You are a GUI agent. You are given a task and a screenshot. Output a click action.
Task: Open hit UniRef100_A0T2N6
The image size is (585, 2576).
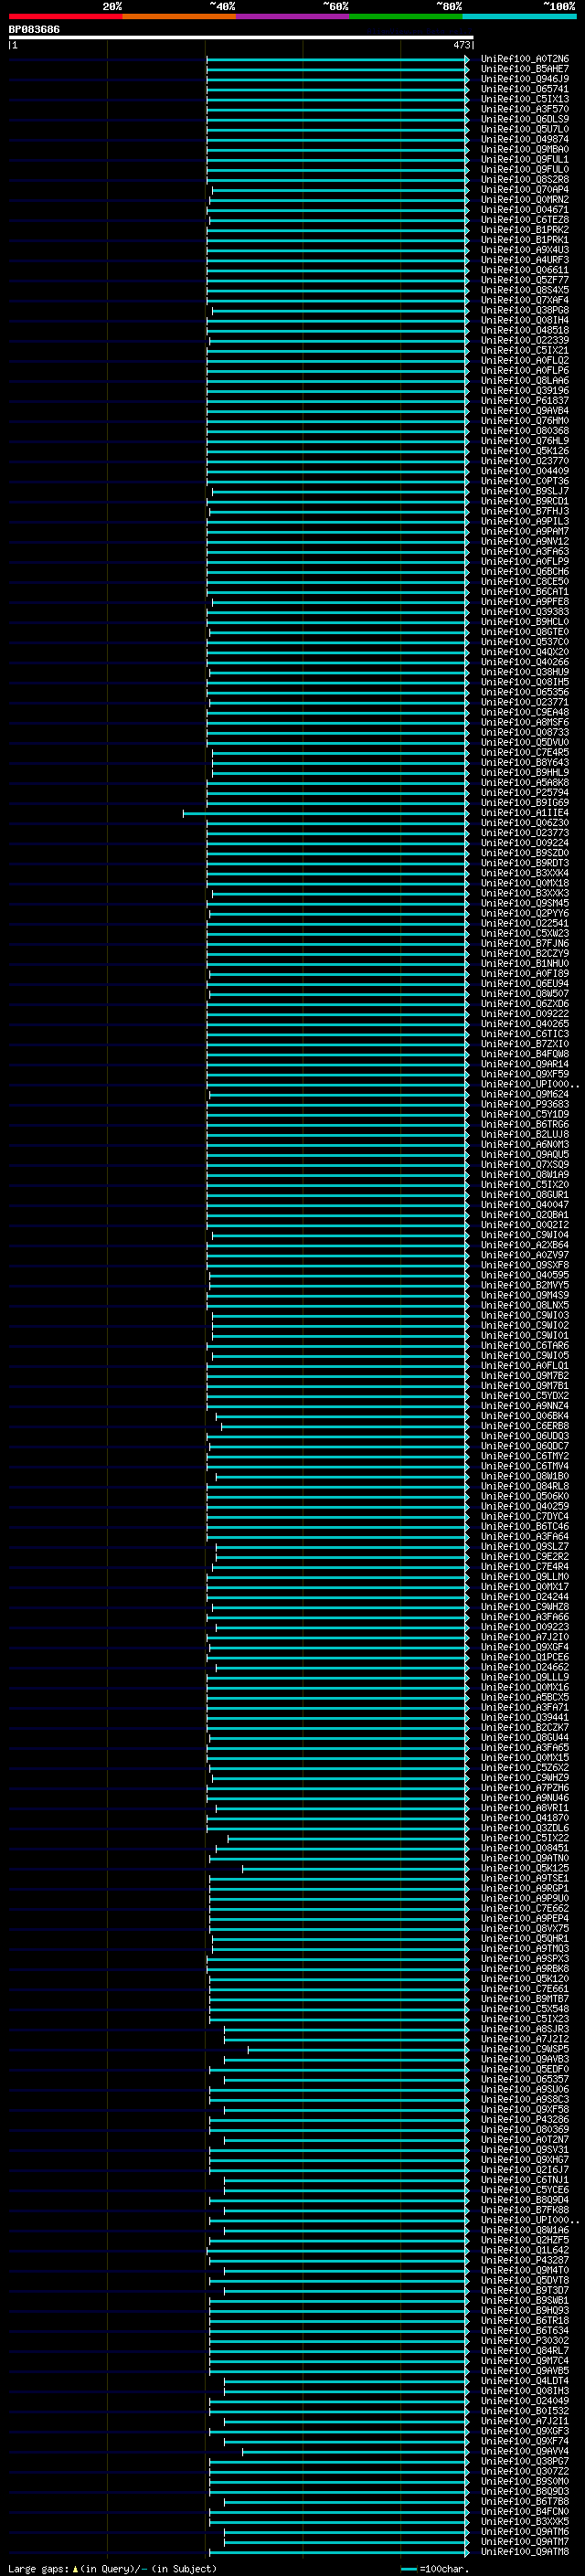pyautogui.click(x=524, y=59)
